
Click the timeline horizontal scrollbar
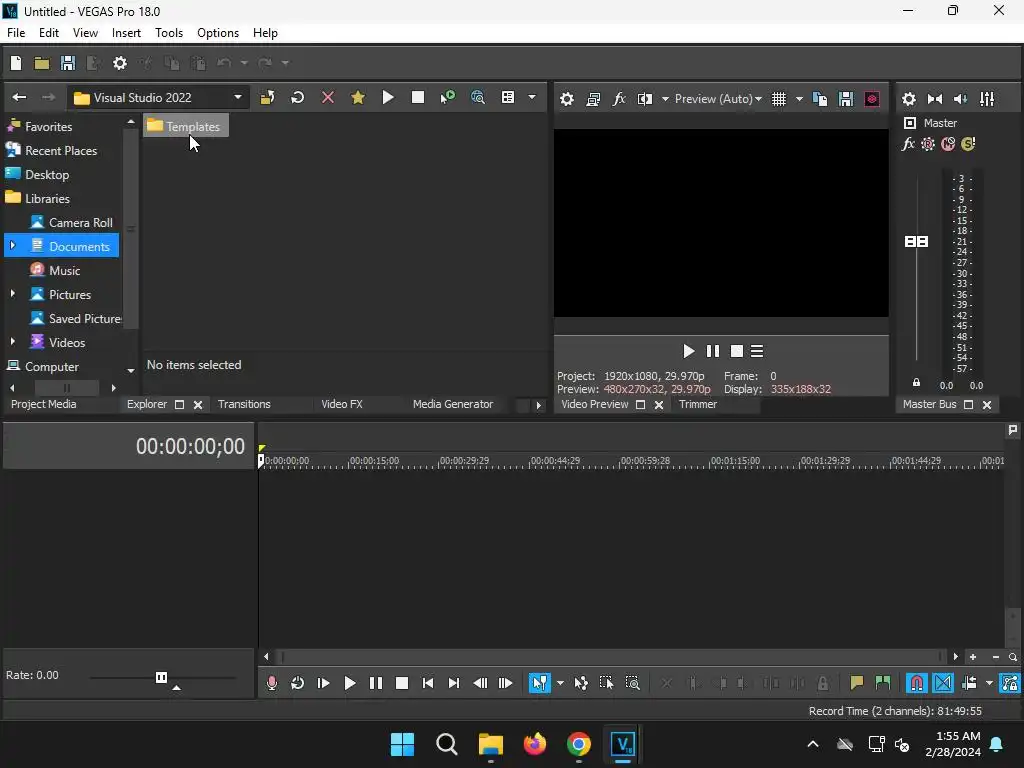tap(610, 657)
